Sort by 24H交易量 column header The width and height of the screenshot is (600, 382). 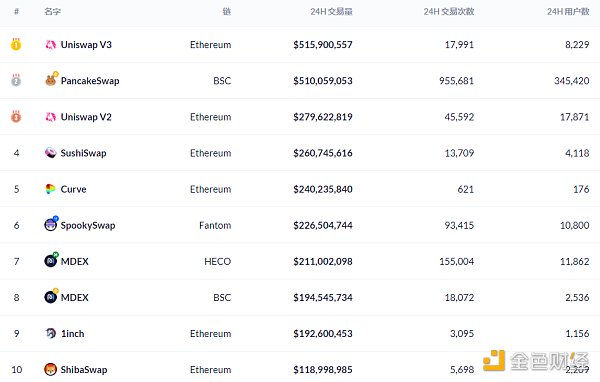tap(331, 11)
